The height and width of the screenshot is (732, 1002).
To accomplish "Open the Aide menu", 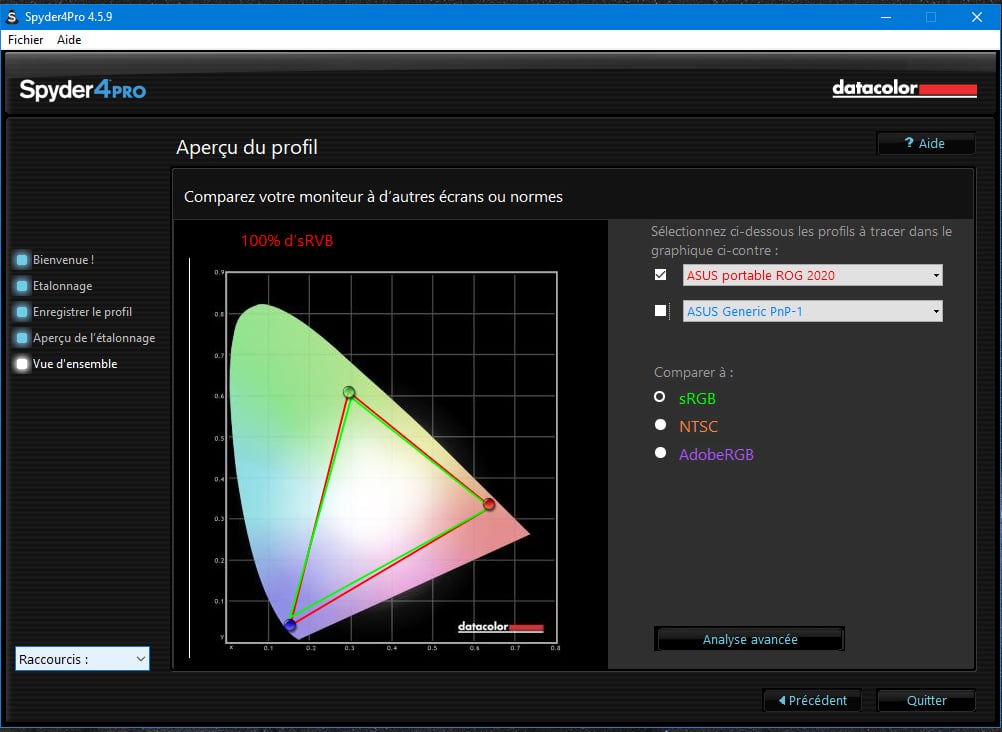I will click(x=68, y=40).
